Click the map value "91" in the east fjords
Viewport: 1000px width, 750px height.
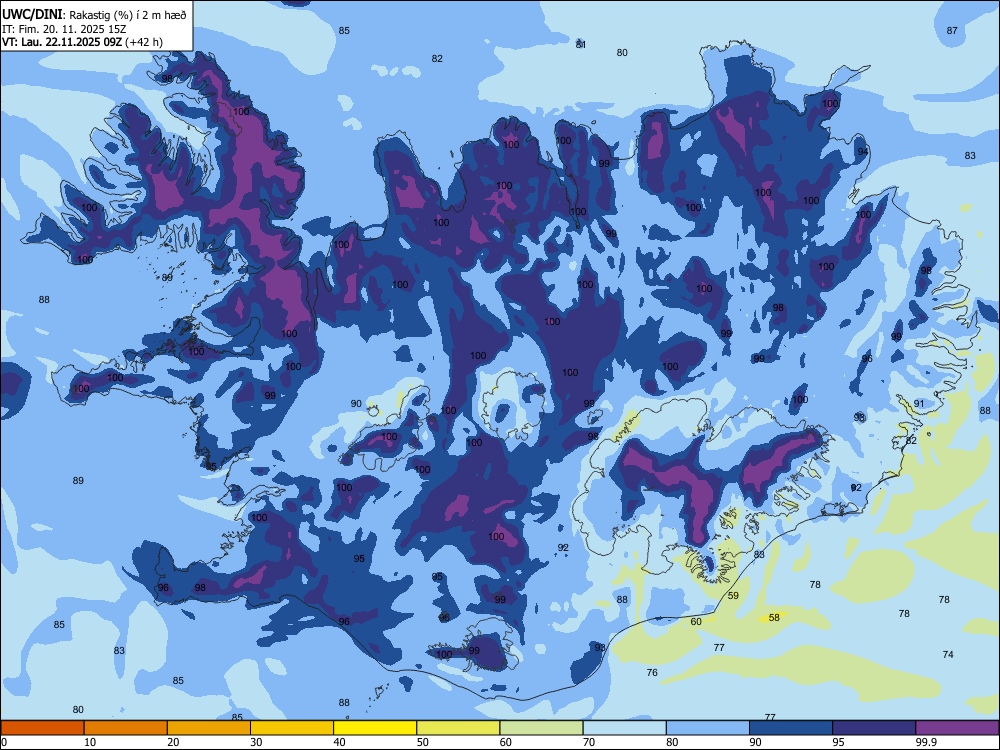tap(919, 404)
